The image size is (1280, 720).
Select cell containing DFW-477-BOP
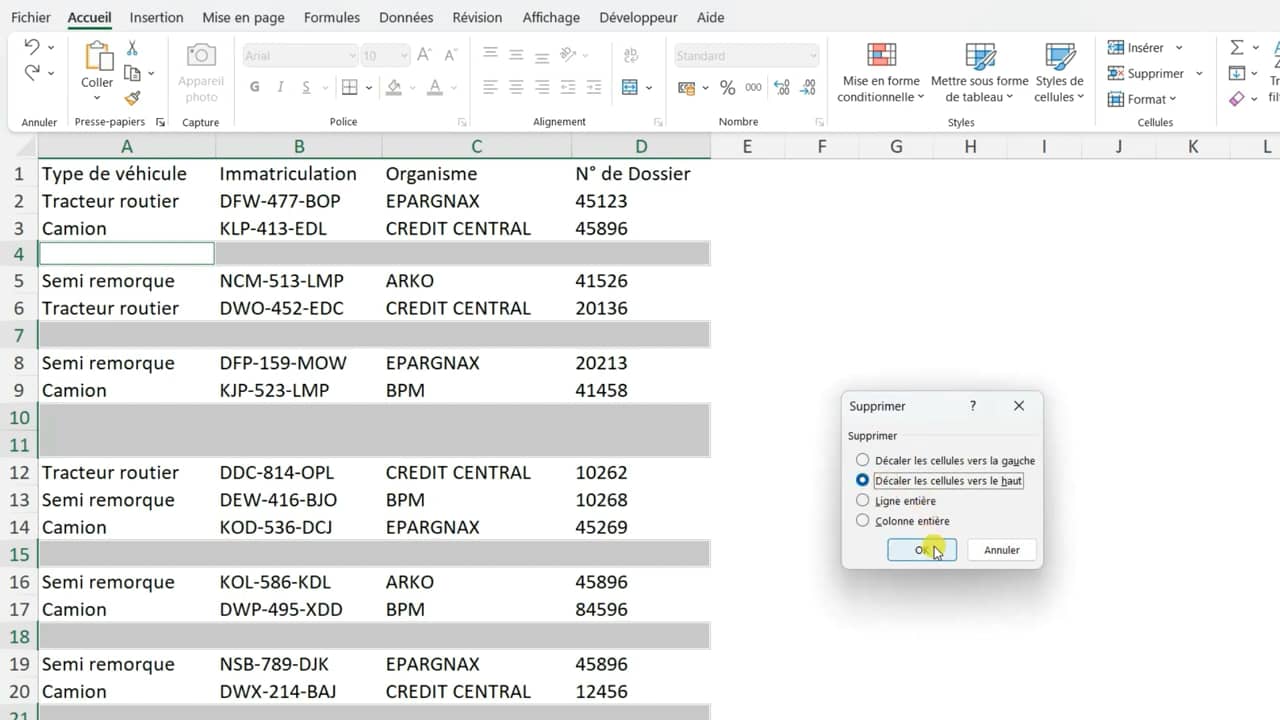[280, 201]
